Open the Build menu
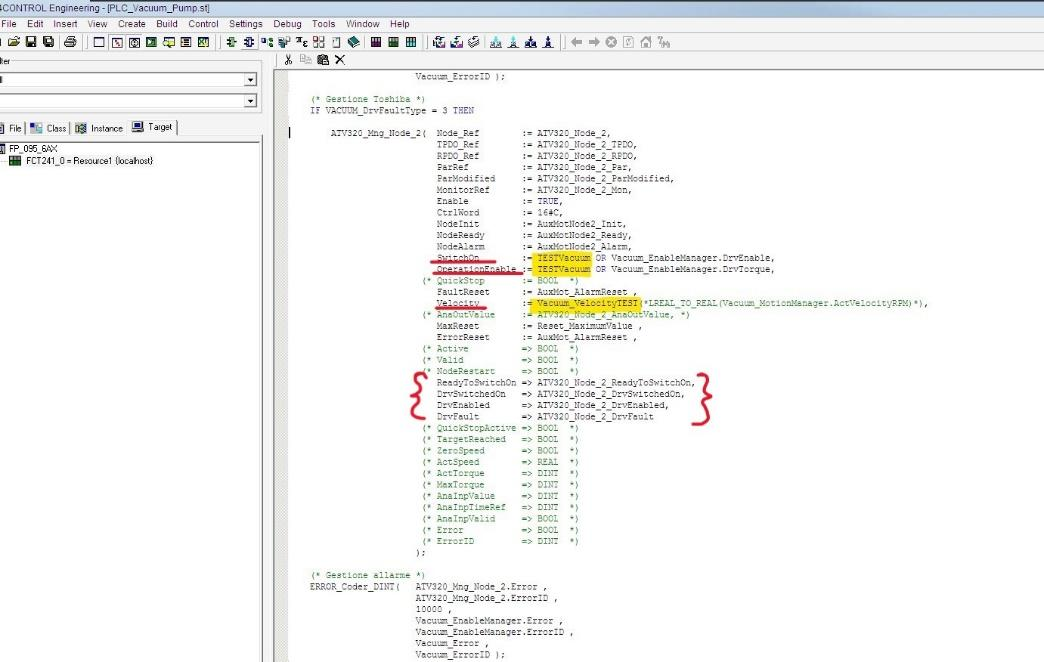Image resolution: width=1044 pixels, height=662 pixels. click(x=166, y=24)
